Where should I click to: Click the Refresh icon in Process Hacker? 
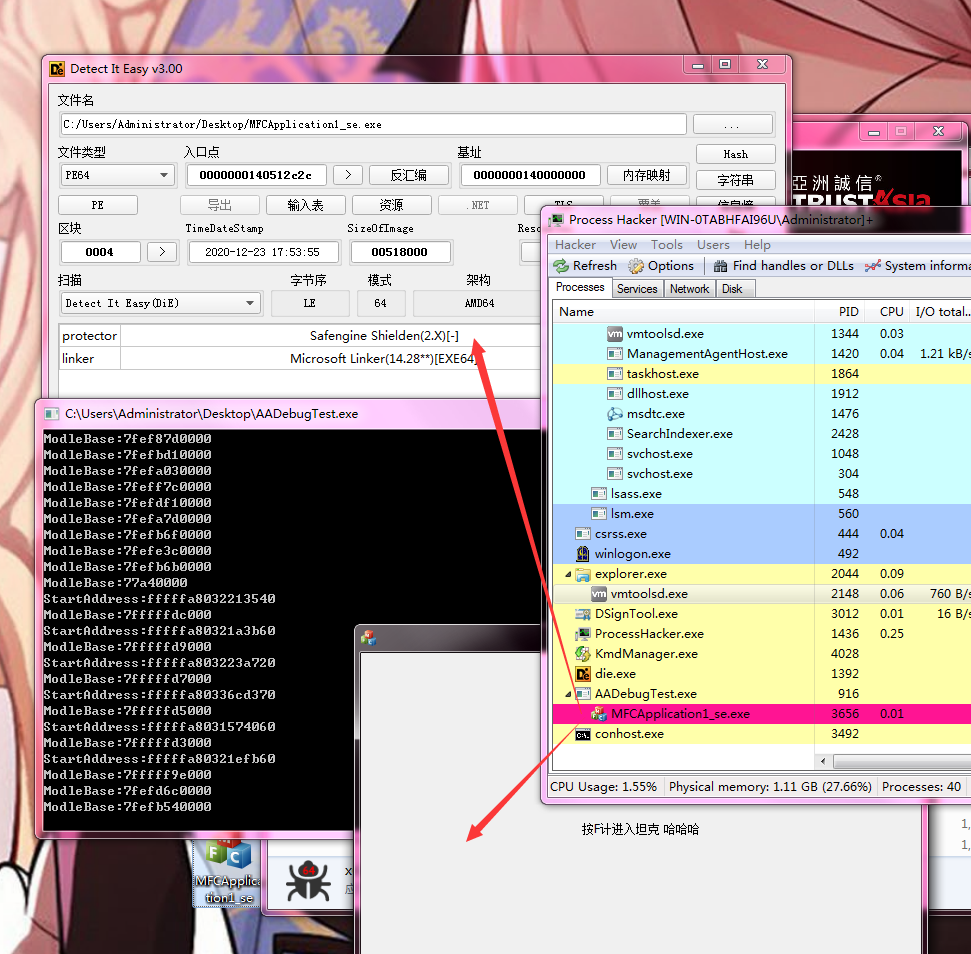click(561, 266)
